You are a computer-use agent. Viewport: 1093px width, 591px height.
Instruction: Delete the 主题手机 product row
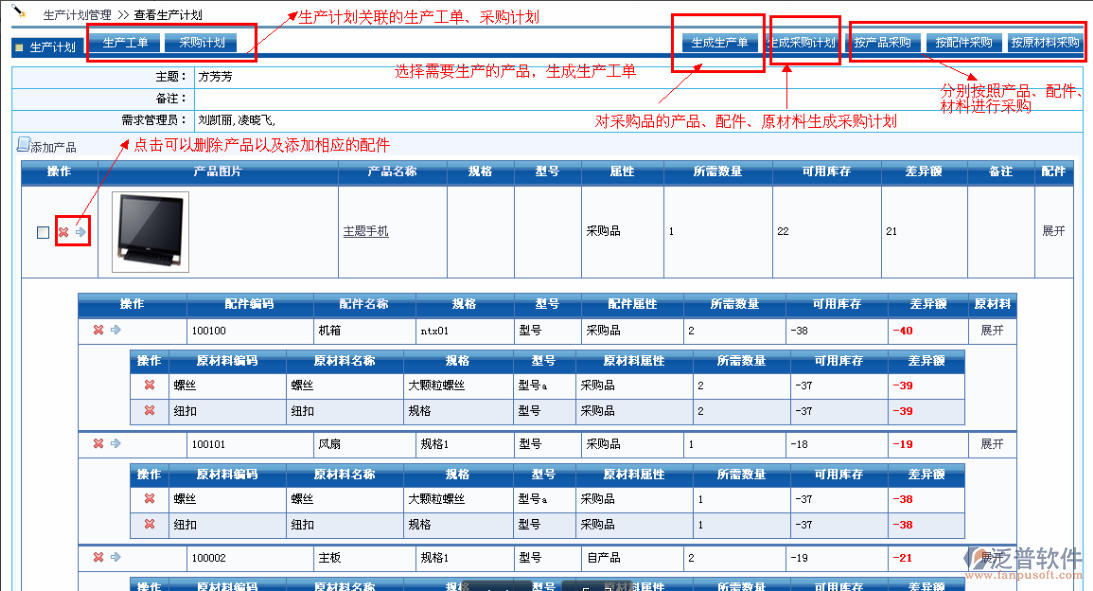(x=63, y=232)
